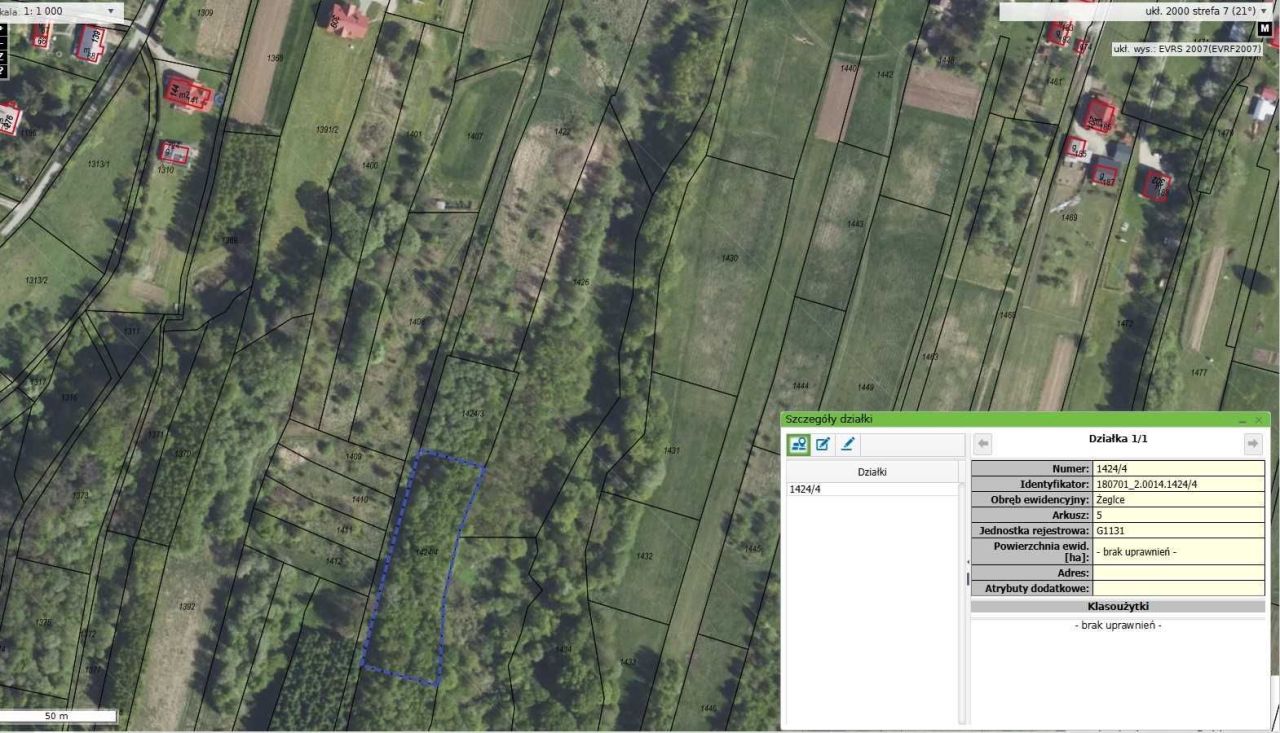The height and width of the screenshot is (733, 1280).
Task: Go to previous parcel with left arrow
Action: pos(983,444)
